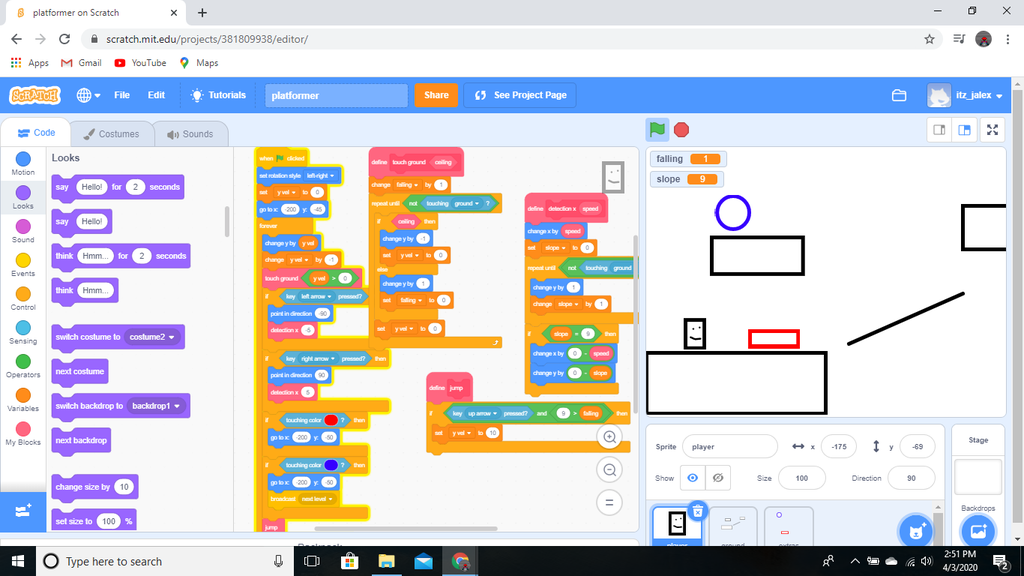Open the Windows Start menu
Viewport: 1024px width, 576px height.
pyautogui.click(x=18, y=561)
